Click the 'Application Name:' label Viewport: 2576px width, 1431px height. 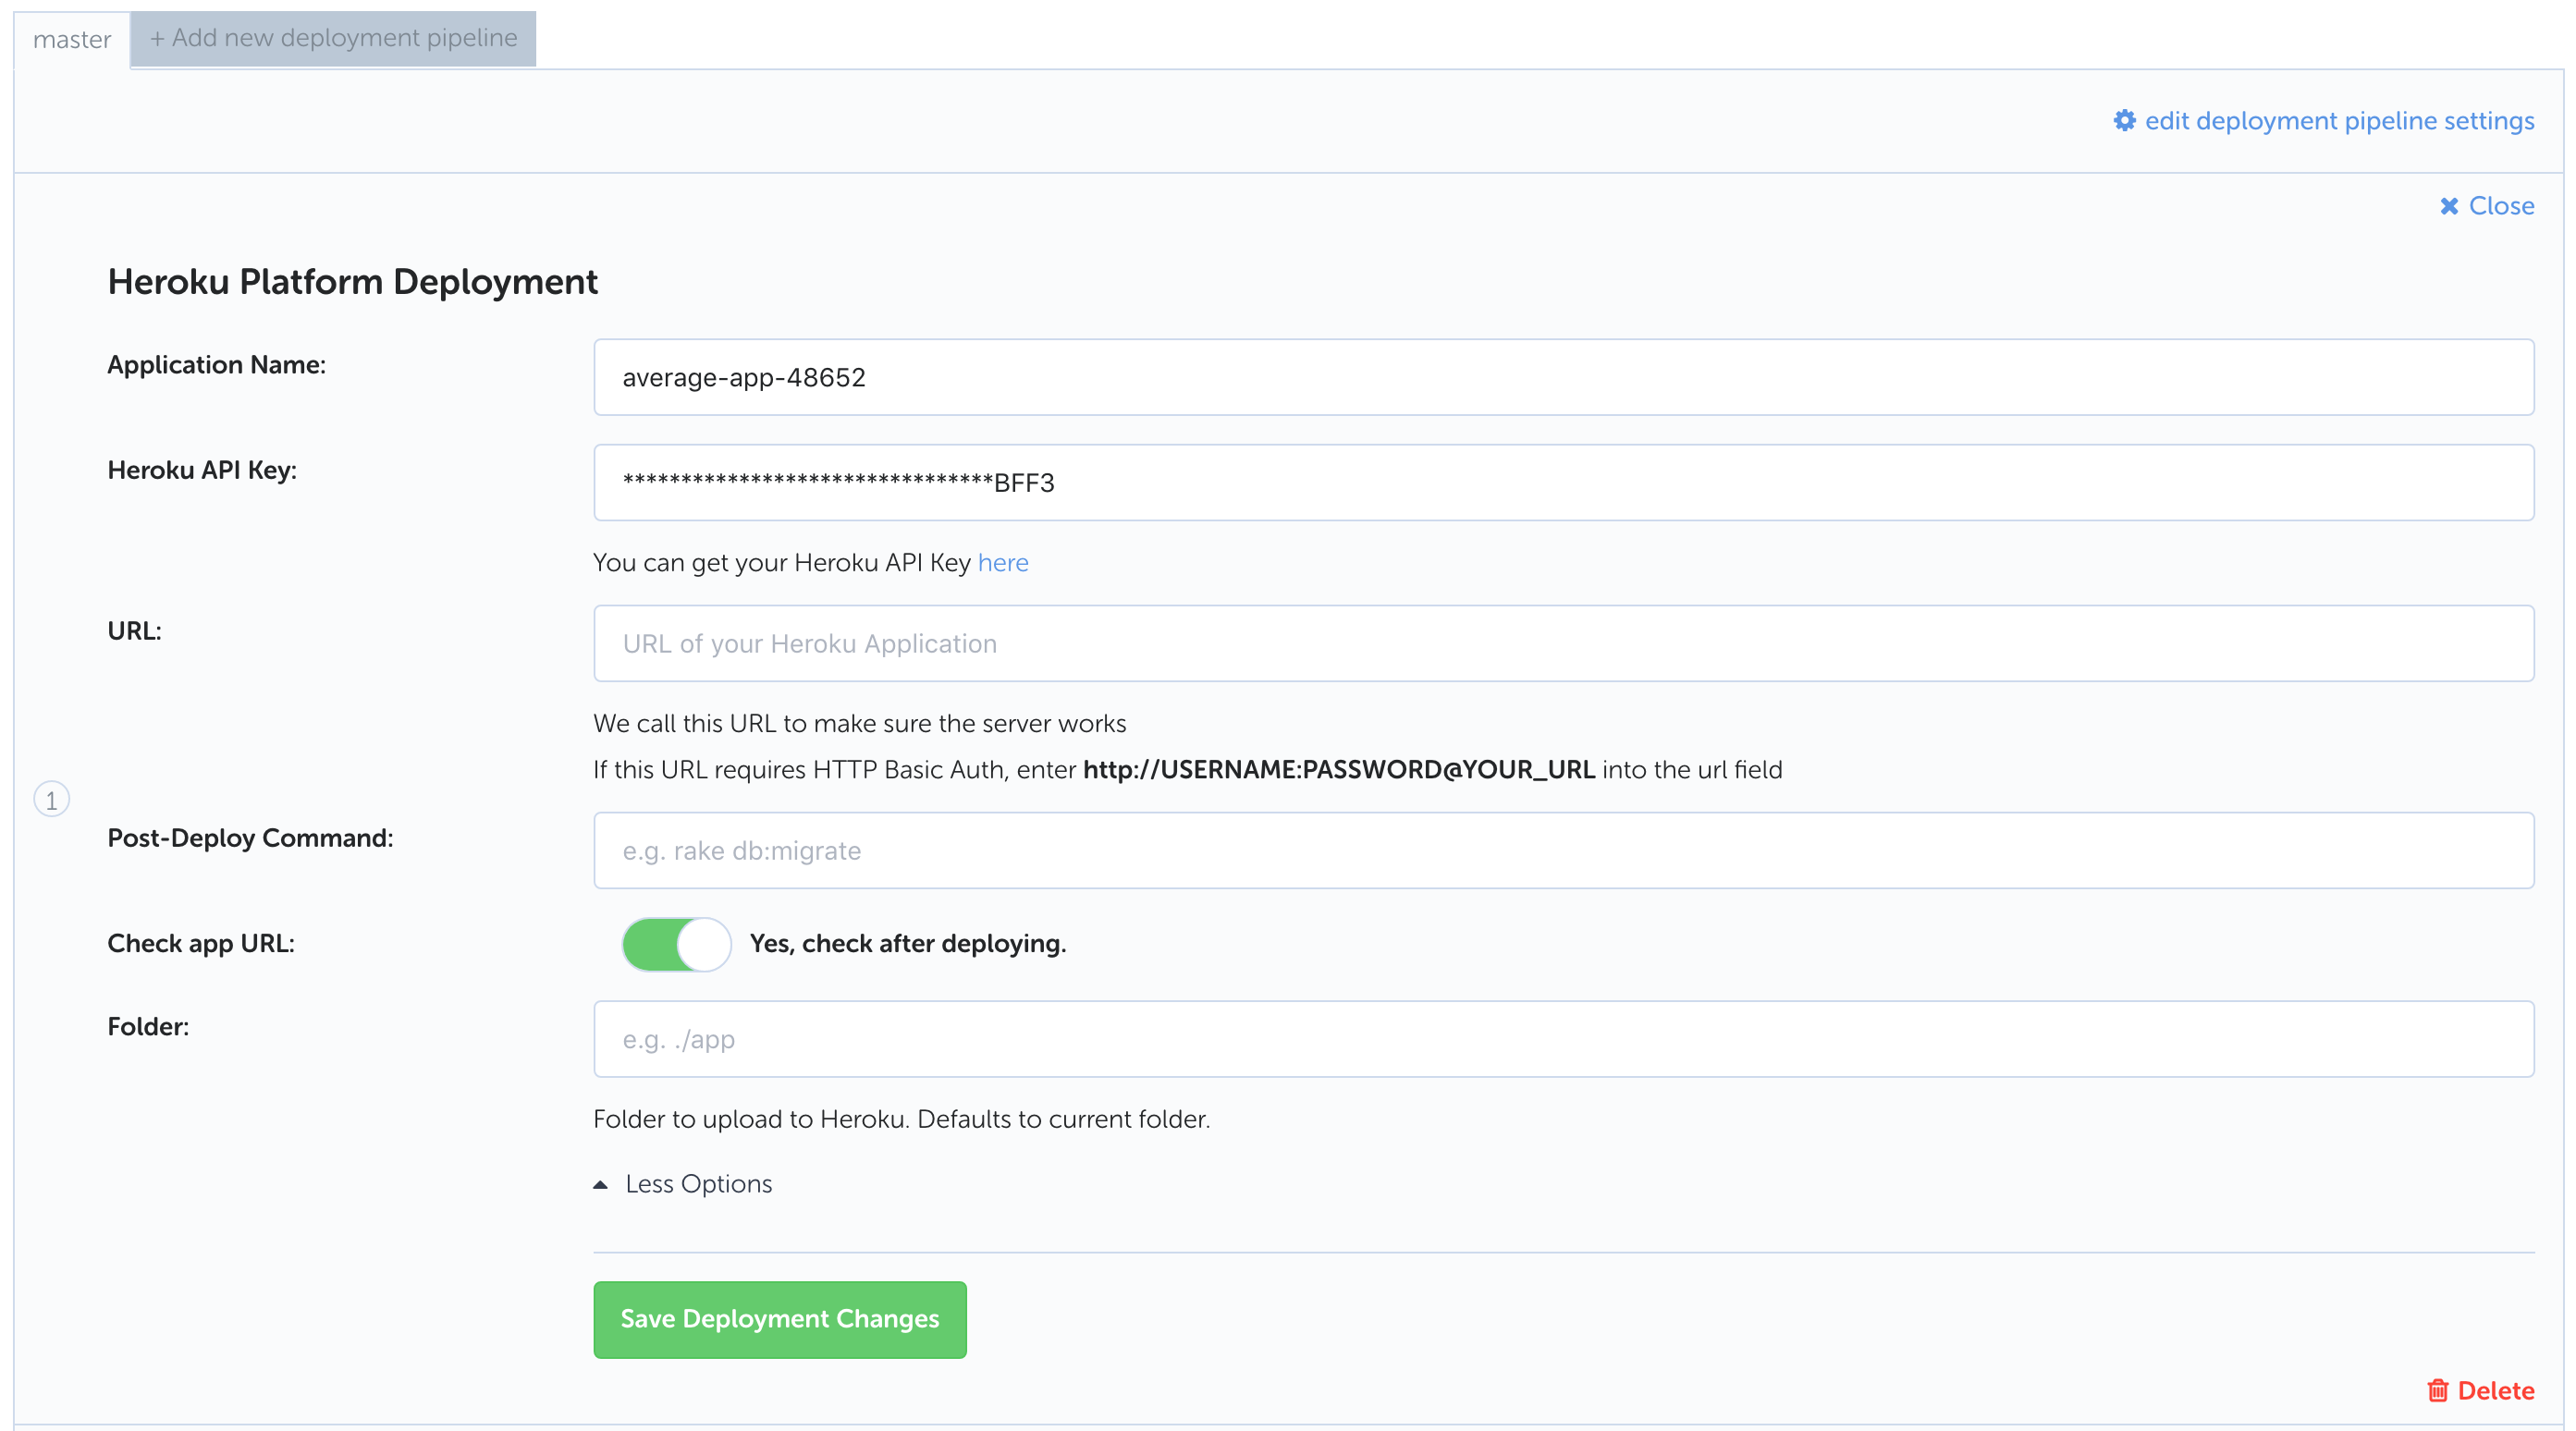pos(216,365)
